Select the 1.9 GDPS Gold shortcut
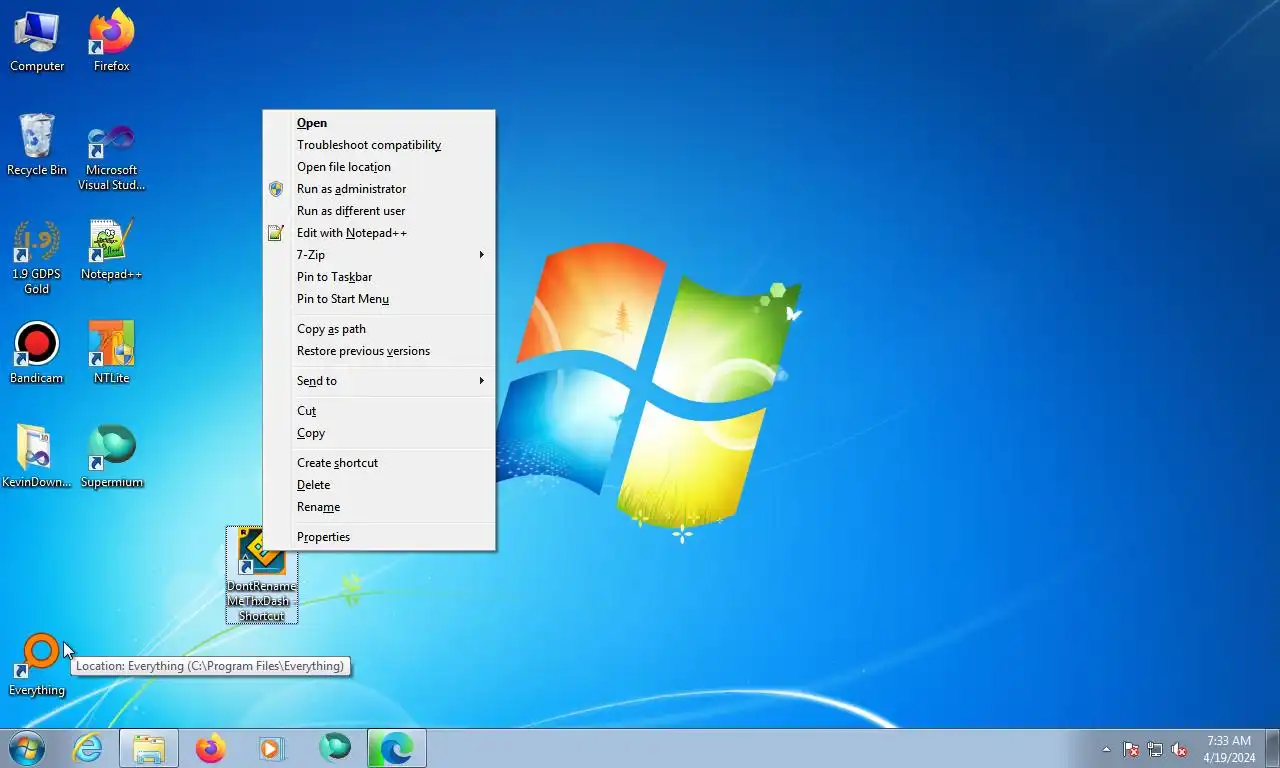Screen dimensions: 1280x768 (x=37, y=256)
